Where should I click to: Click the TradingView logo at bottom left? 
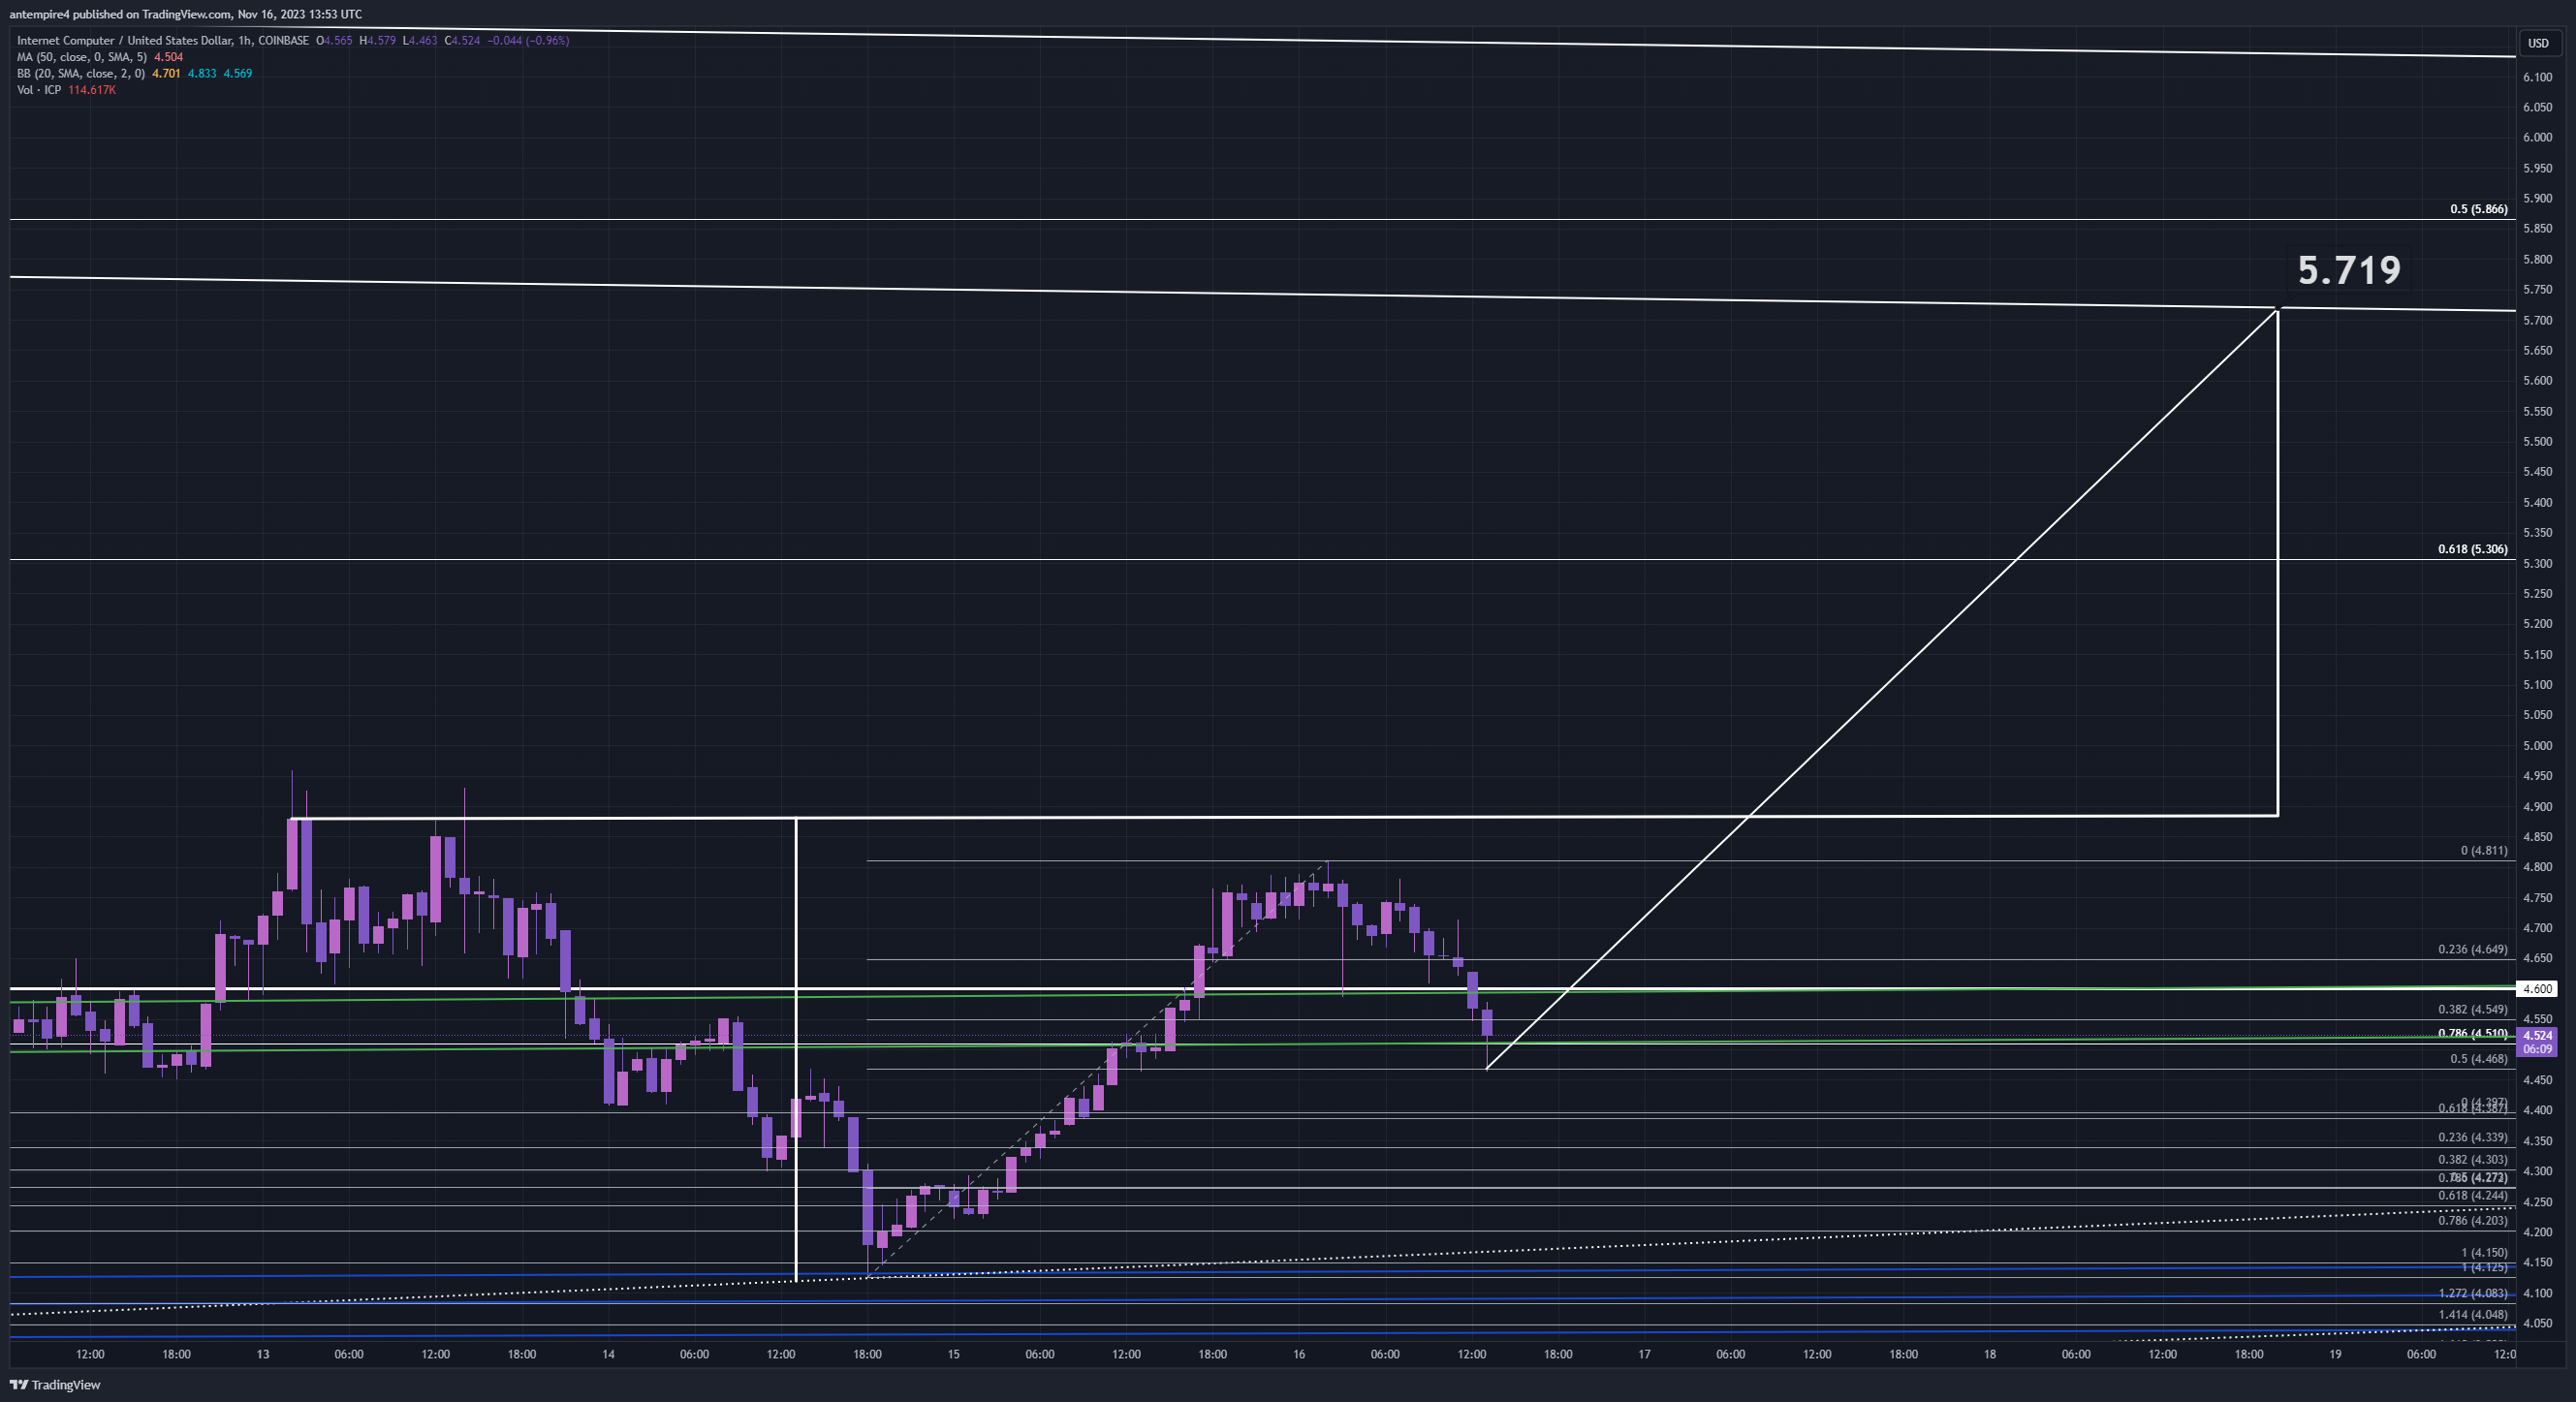(x=55, y=1385)
